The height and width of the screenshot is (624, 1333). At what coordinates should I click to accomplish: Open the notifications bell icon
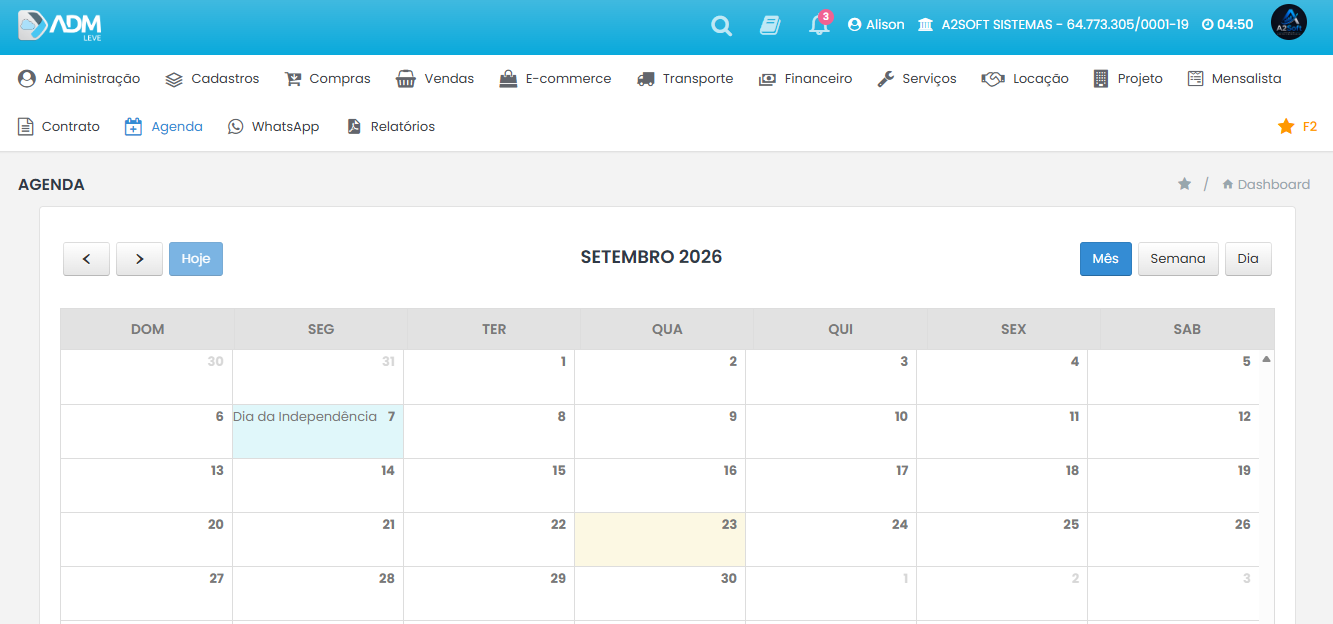[x=819, y=25]
